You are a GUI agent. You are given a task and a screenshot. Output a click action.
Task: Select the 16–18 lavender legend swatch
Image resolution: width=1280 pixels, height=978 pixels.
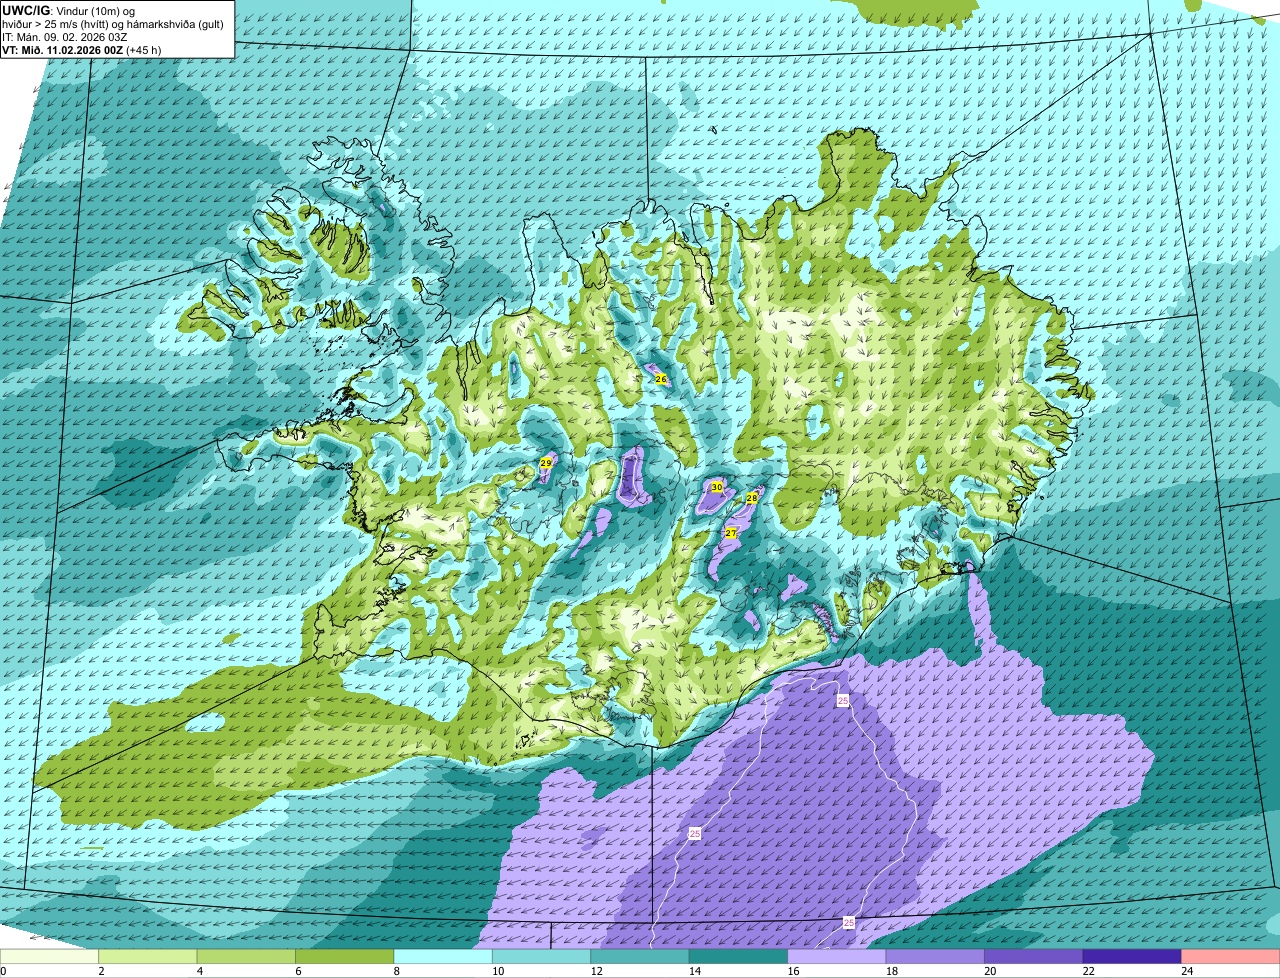[837, 956]
